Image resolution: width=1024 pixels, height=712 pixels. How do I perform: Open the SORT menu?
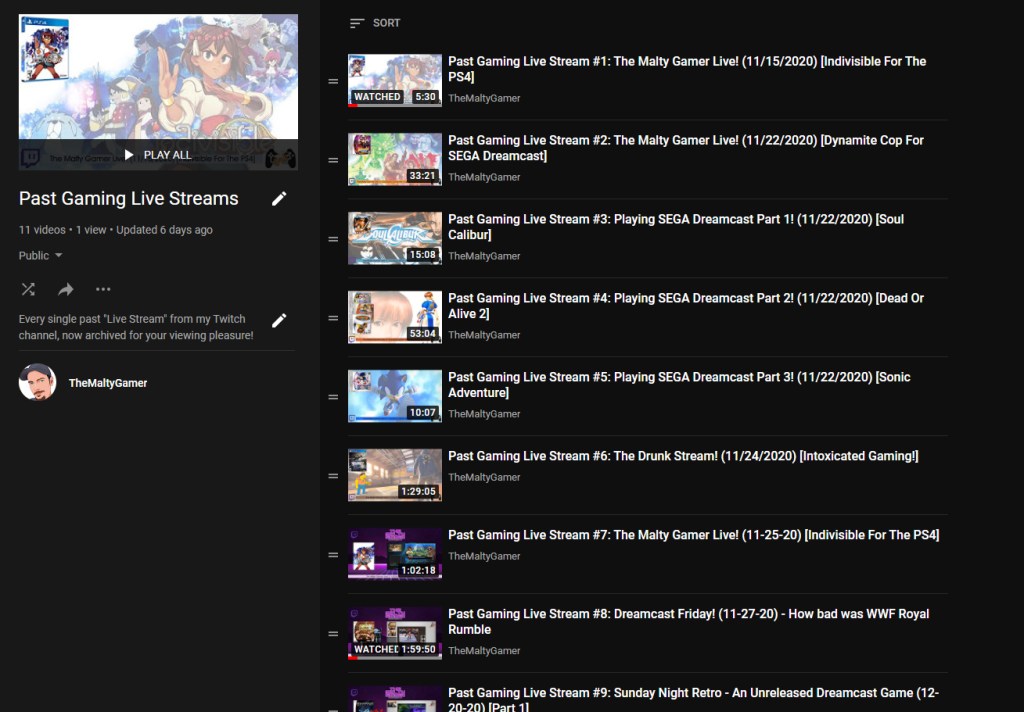(x=375, y=23)
